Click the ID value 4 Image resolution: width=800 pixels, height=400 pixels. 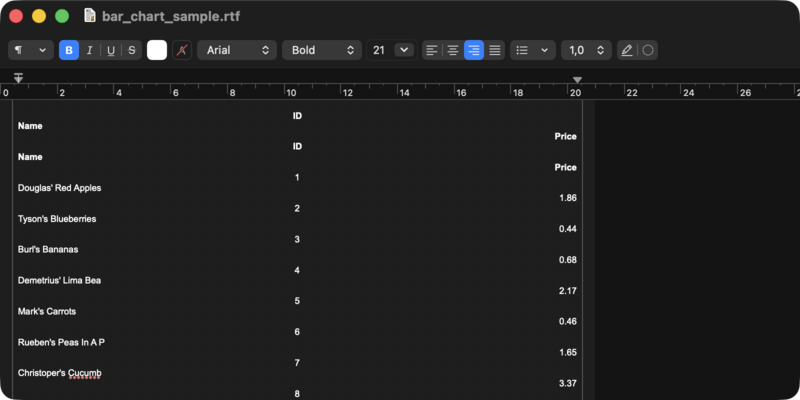(x=297, y=270)
